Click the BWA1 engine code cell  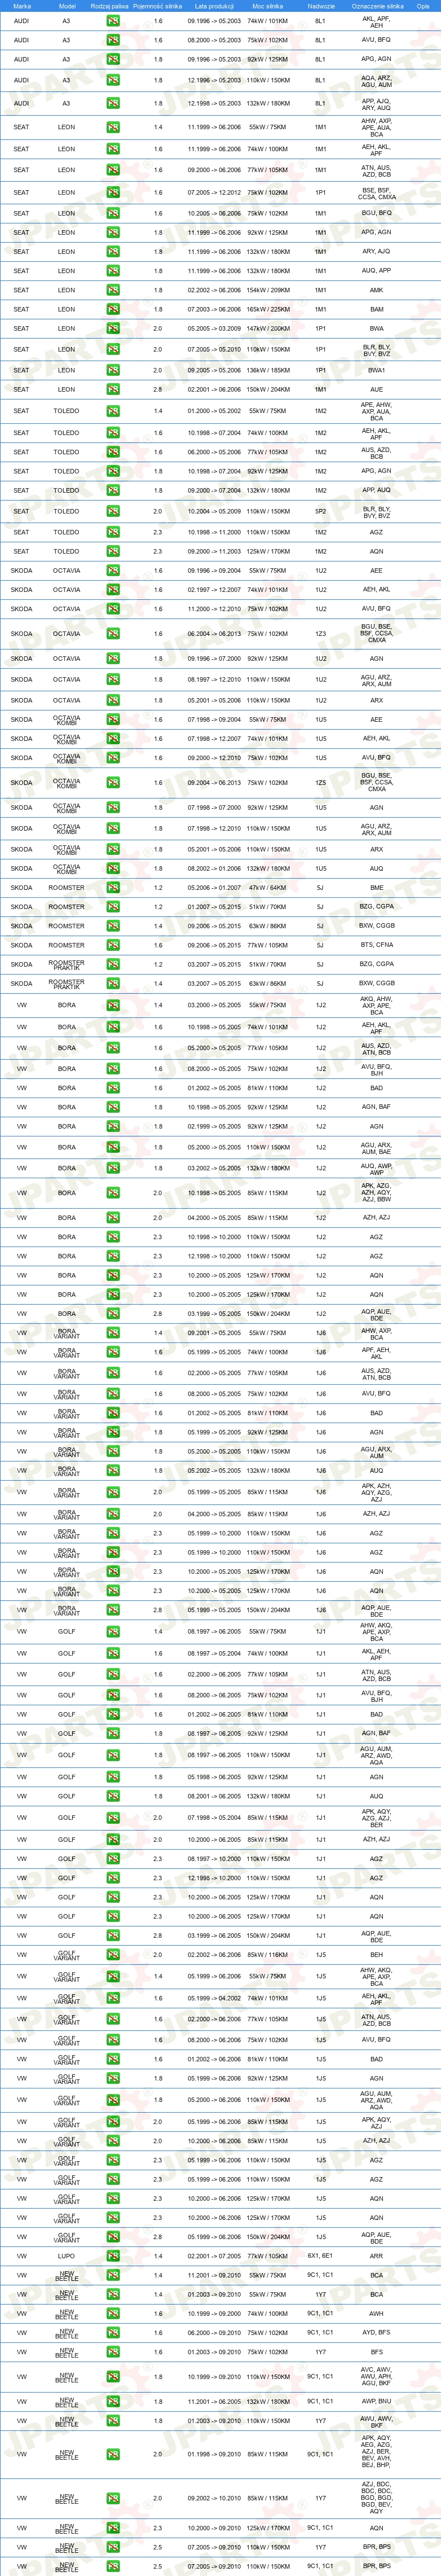(376, 370)
